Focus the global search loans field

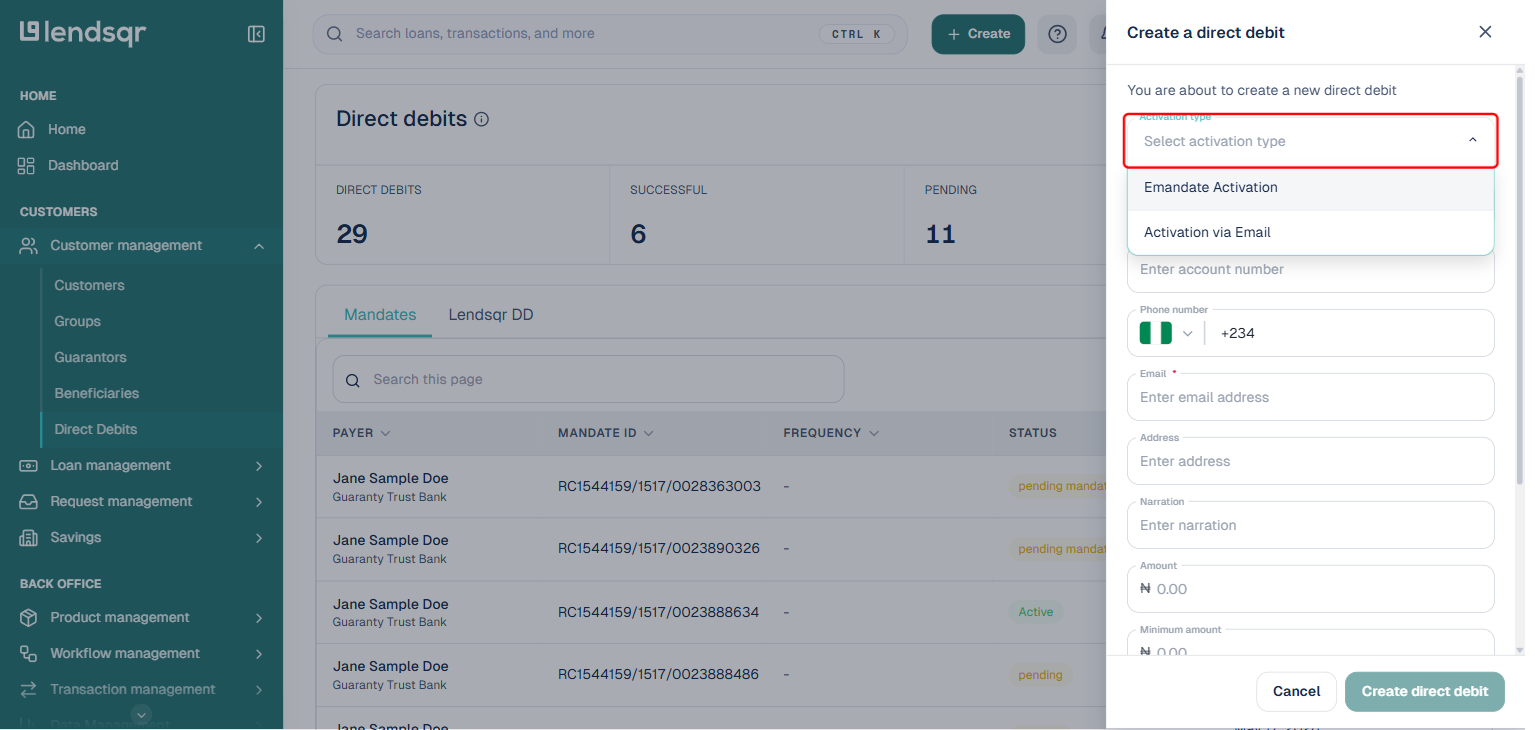(610, 34)
